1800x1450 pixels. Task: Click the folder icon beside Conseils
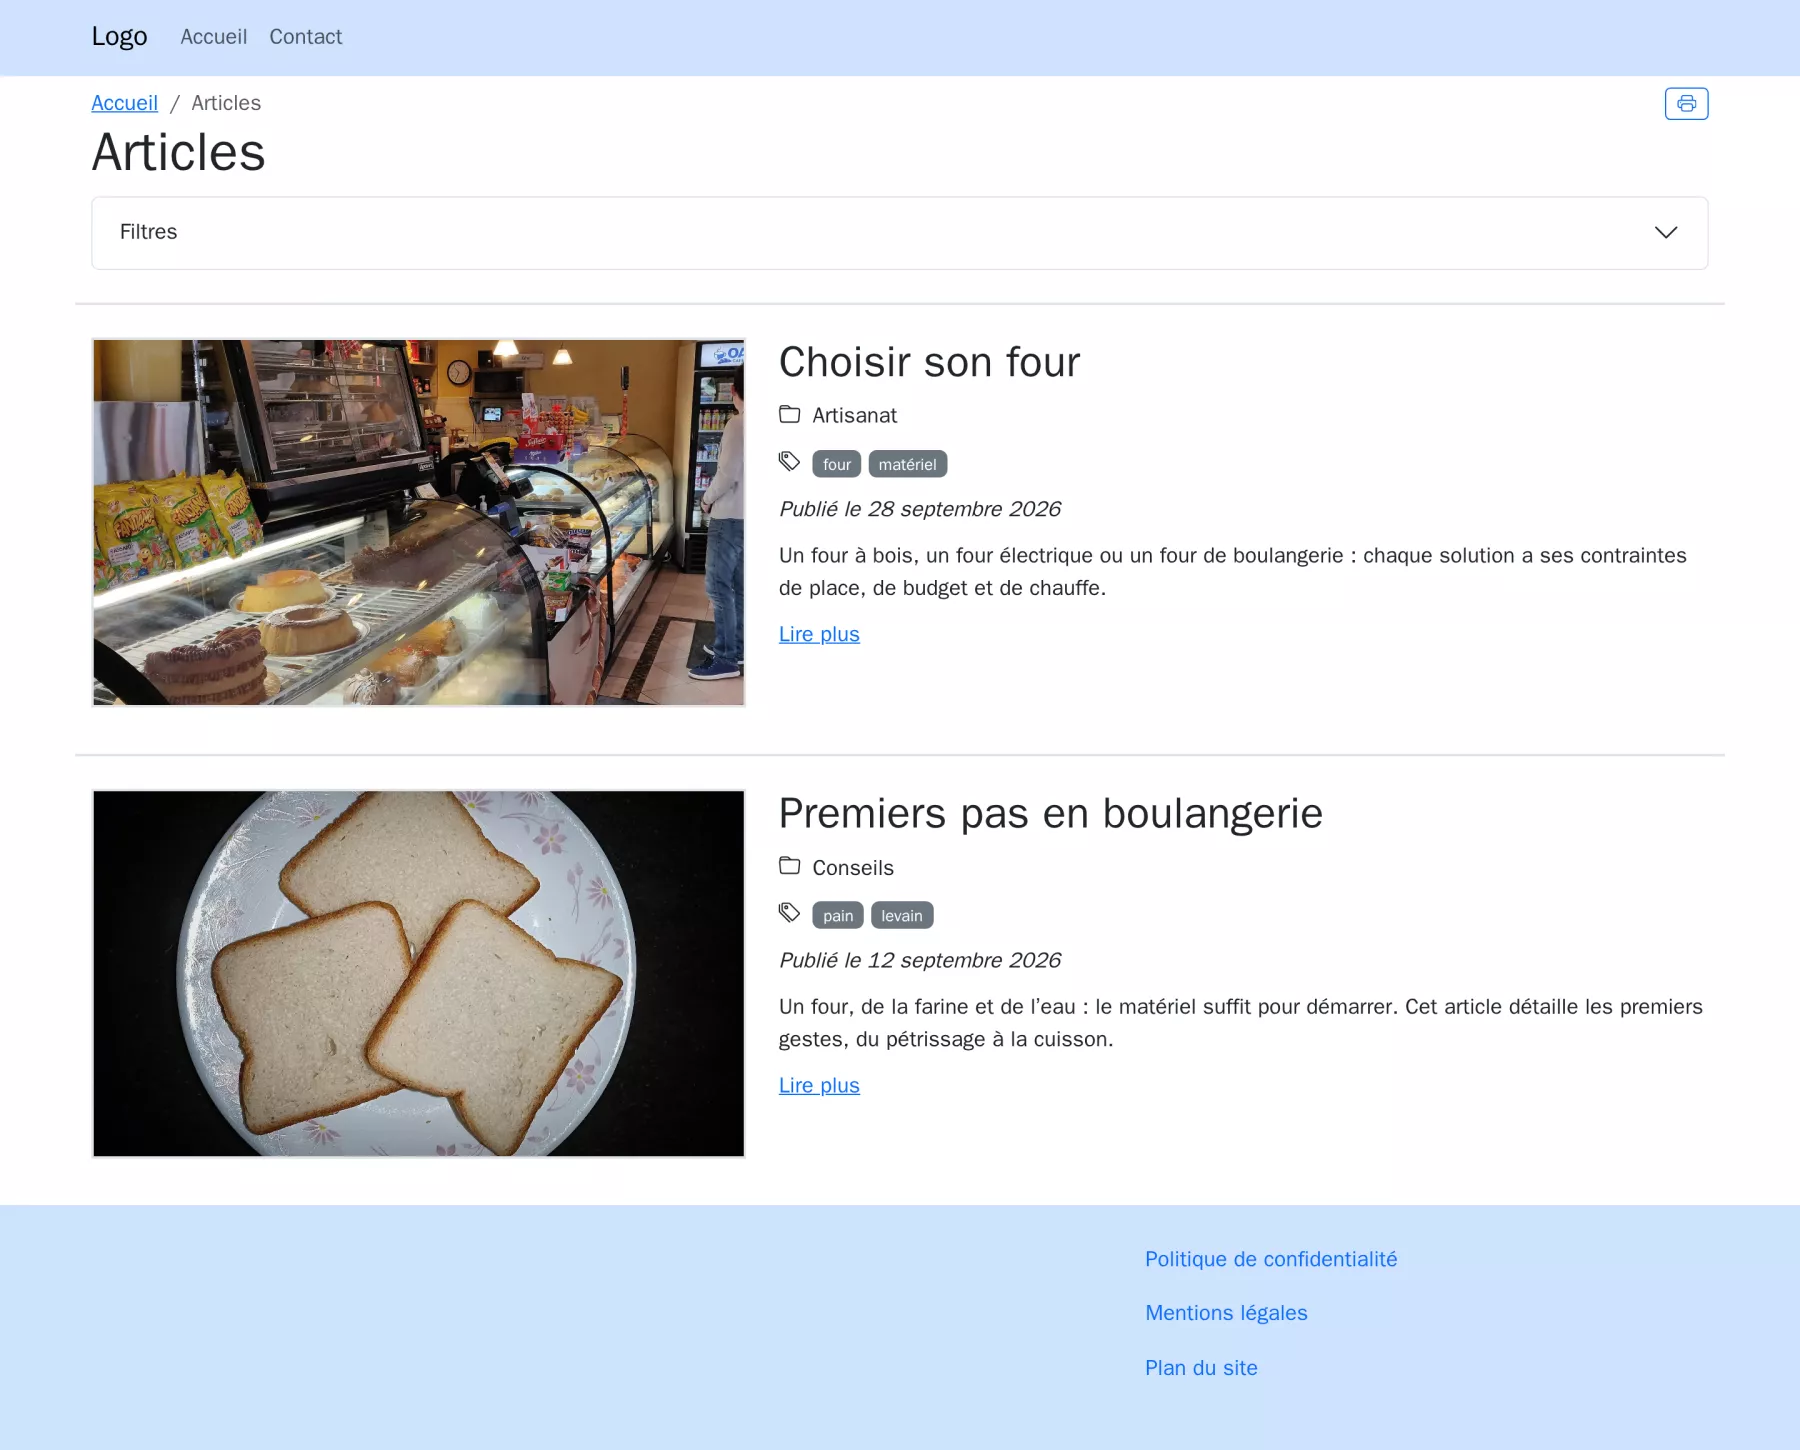pyautogui.click(x=790, y=866)
